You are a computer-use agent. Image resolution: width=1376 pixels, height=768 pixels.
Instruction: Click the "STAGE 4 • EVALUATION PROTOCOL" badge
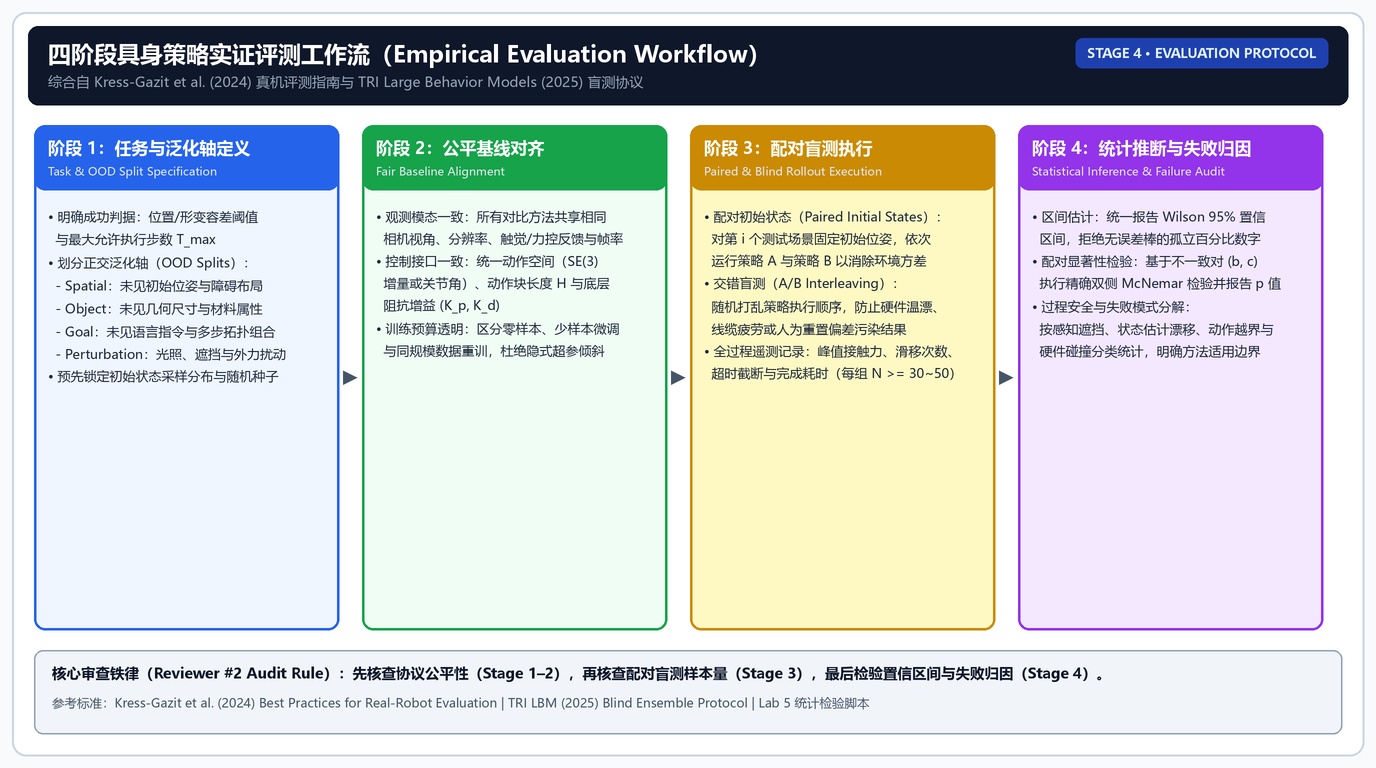[x=1201, y=53]
